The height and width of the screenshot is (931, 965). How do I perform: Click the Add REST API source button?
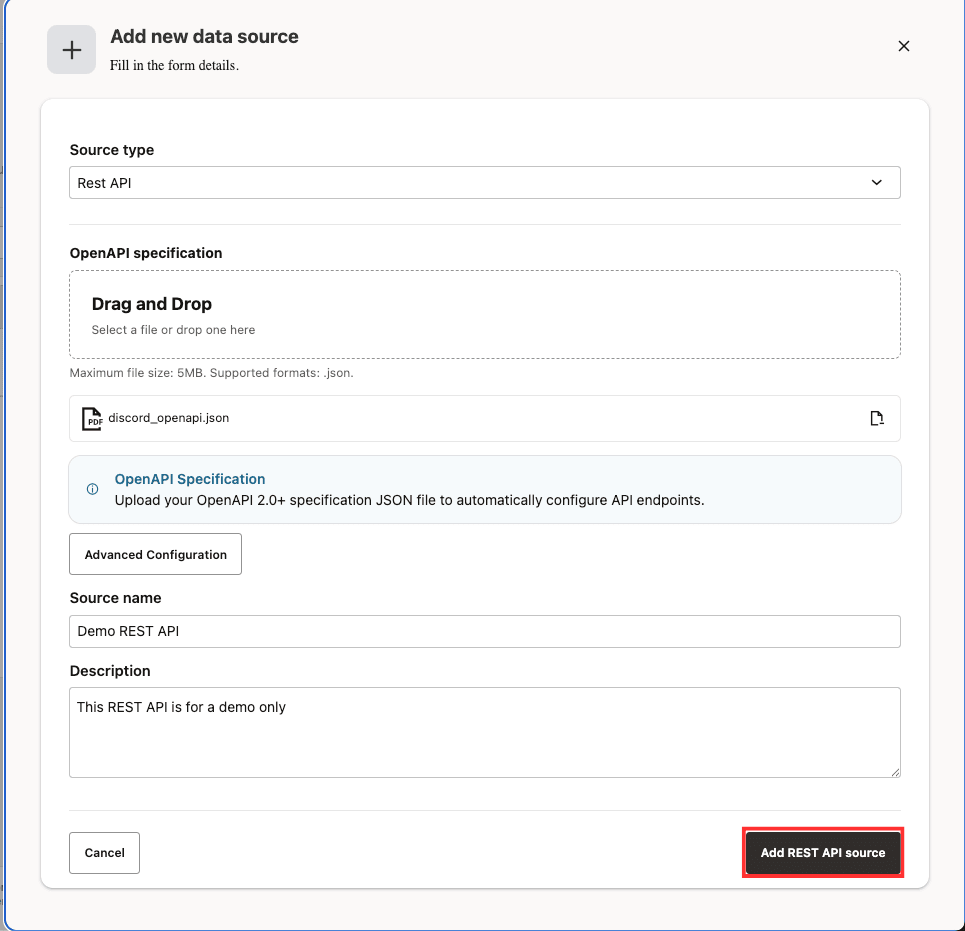[822, 852]
